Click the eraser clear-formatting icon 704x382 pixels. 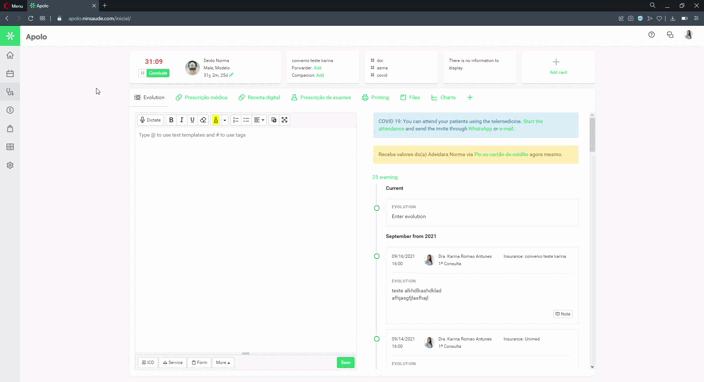203,120
